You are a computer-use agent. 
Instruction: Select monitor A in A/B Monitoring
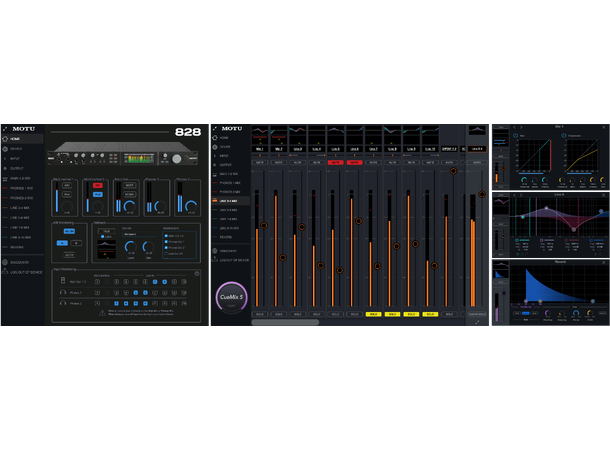point(62,243)
